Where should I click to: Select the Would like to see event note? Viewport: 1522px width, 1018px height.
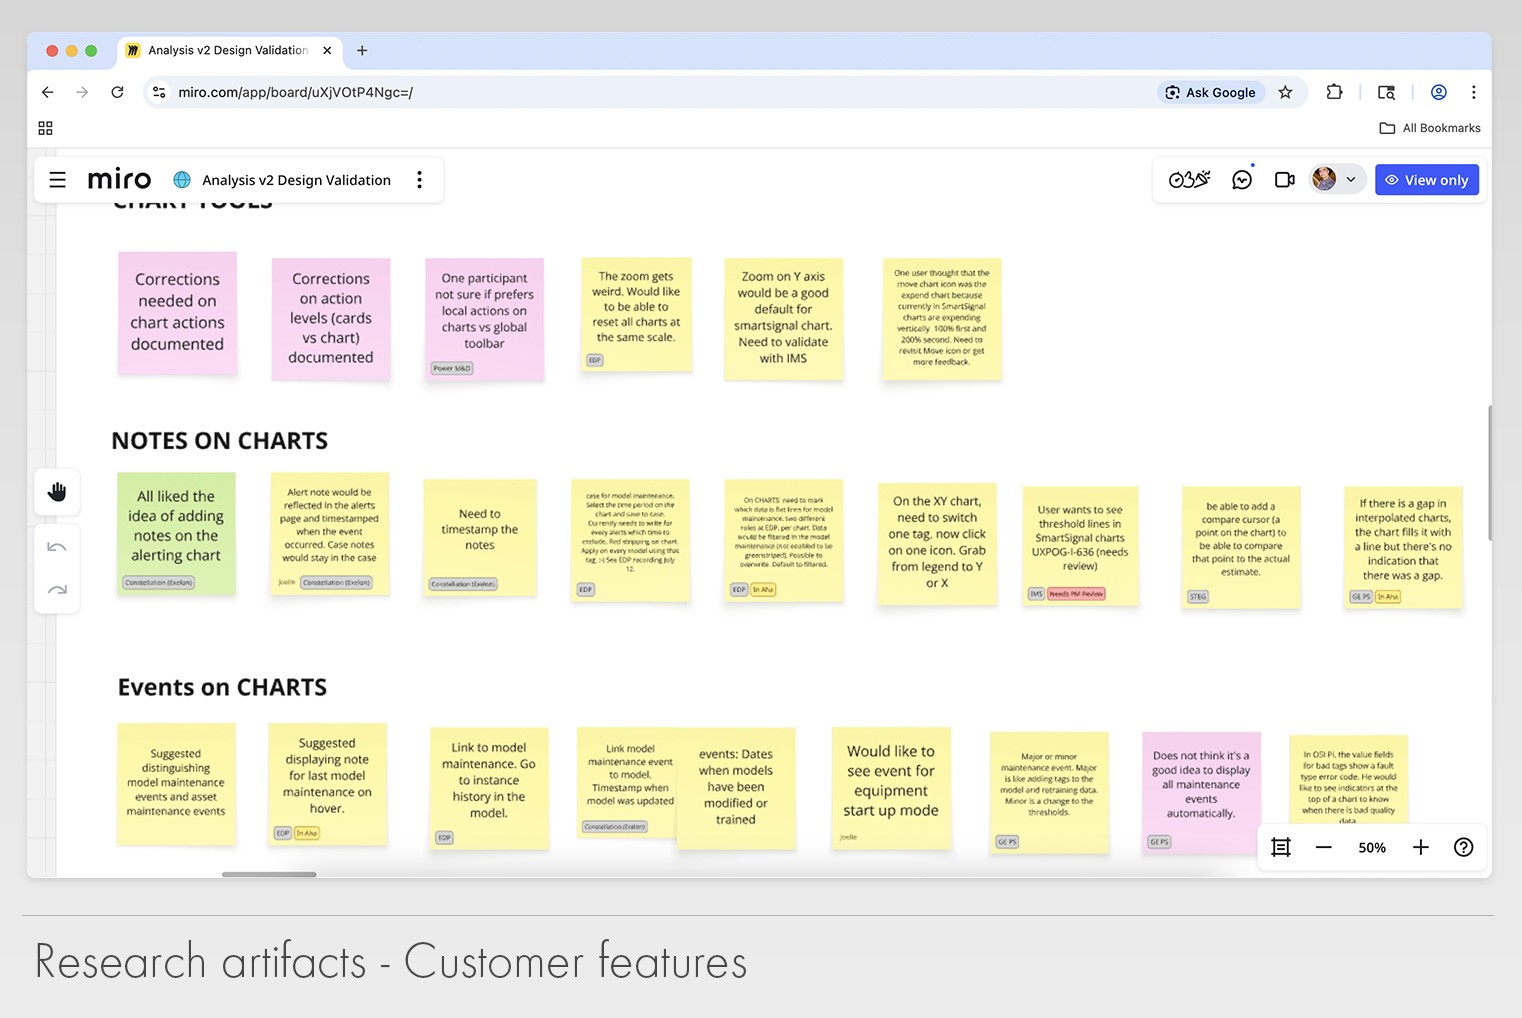click(x=891, y=788)
